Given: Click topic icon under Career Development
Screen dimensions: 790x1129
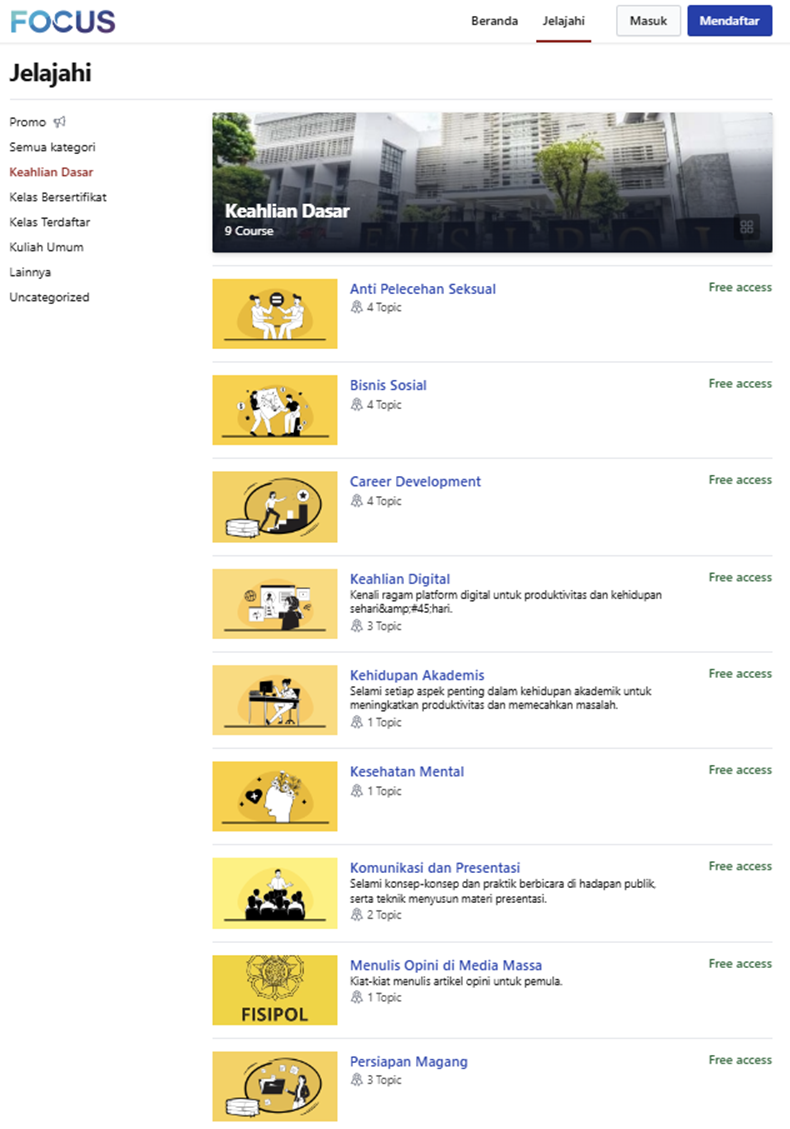Looking at the screenshot, I should click(x=357, y=501).
